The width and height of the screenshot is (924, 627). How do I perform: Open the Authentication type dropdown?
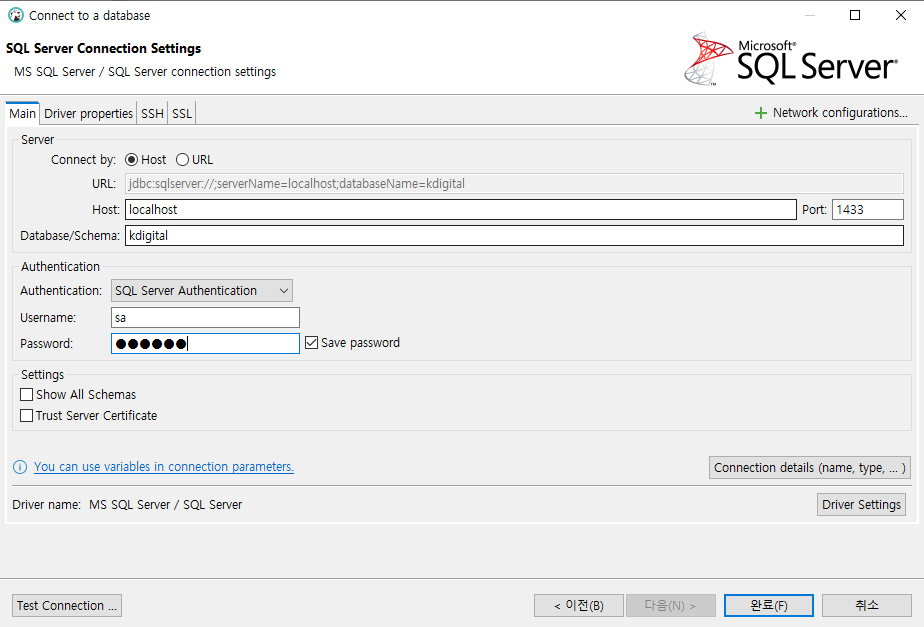tap(202, 291)
